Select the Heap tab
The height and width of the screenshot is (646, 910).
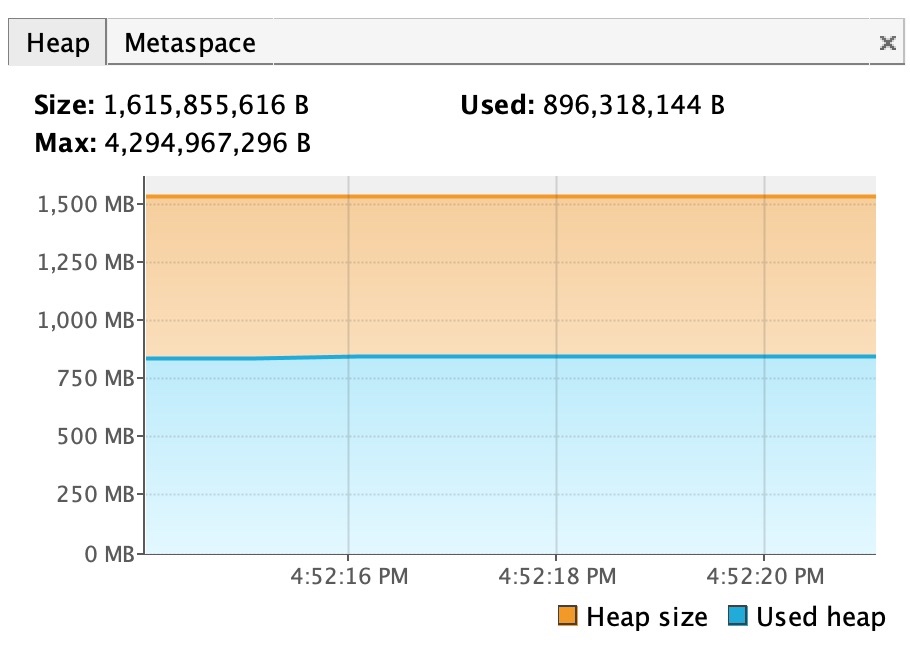pos(57,43)
